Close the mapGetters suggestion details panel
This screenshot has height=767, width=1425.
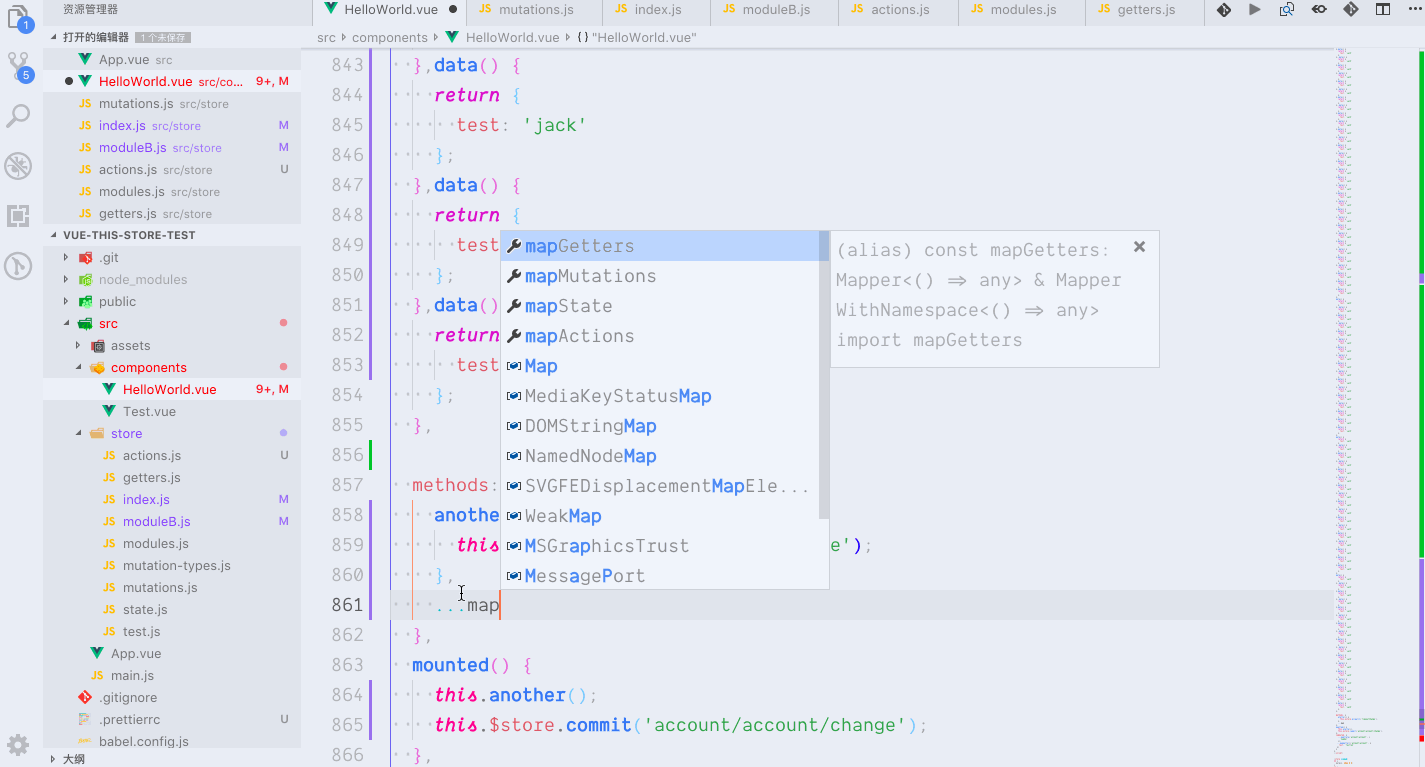[1139, 247]
